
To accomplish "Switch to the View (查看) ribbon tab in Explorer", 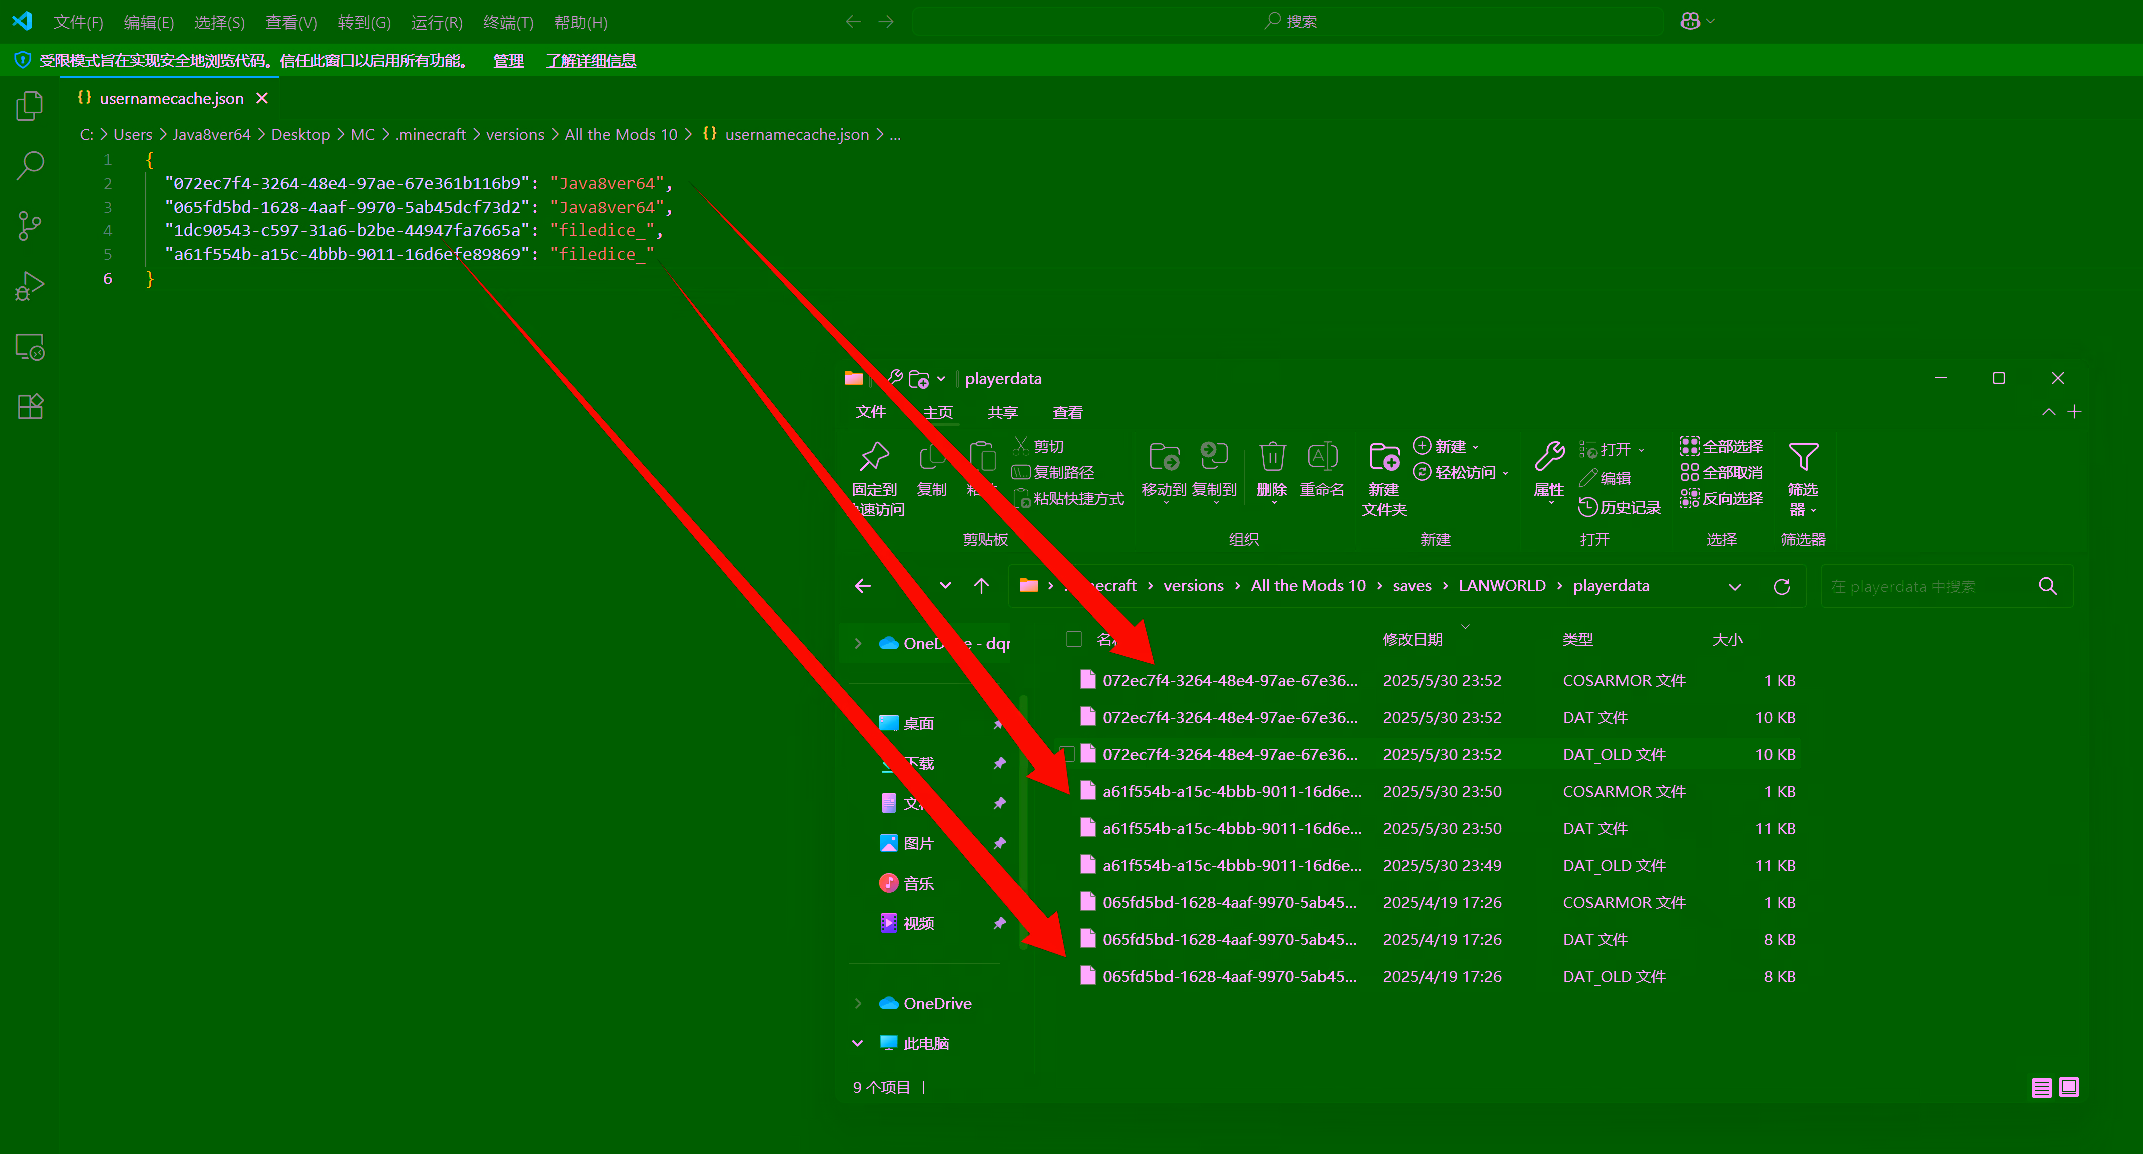I will 1067,413.
